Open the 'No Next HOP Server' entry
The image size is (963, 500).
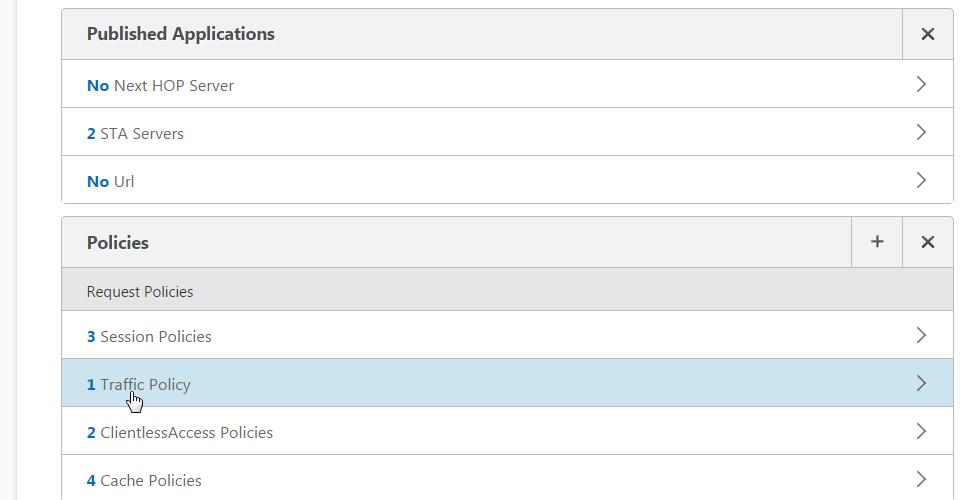(x=160, y=85)
